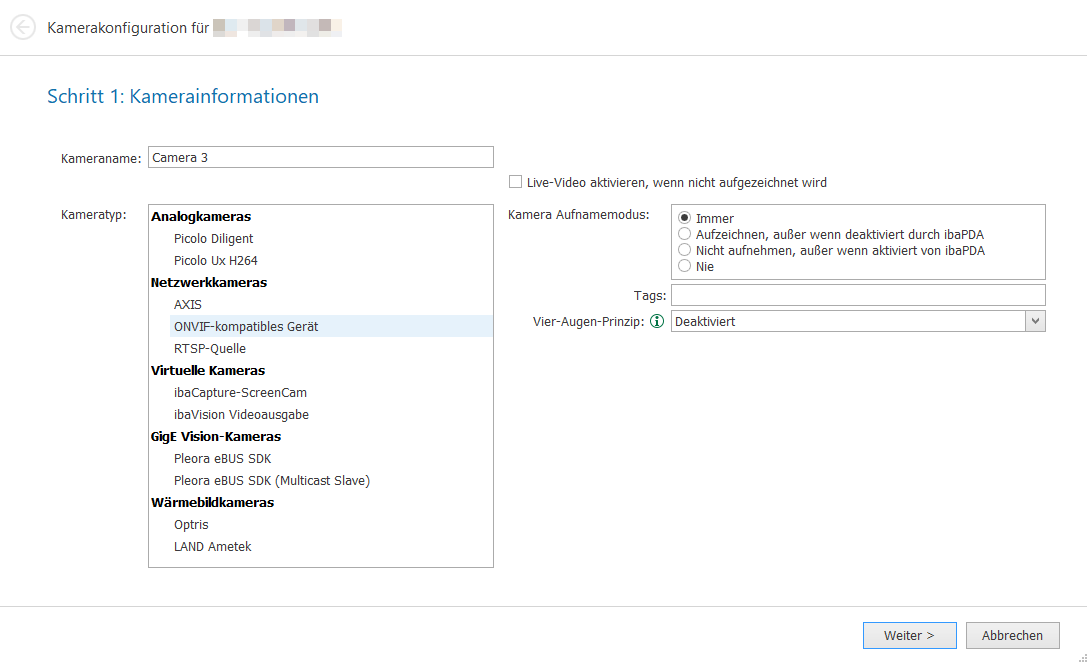Click the Vier-Augen-Prinzip info icon
The height and width of the screenshot is (662, 1087).
click(656, 322)
